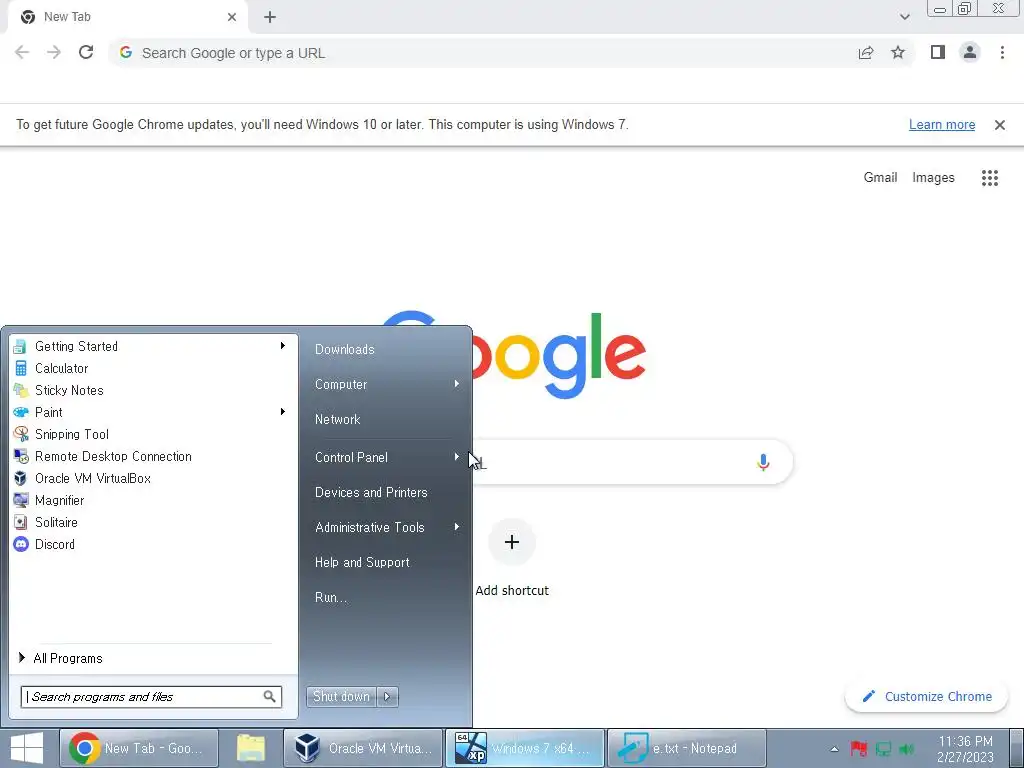Click the share page icon in address bar
1024x768 pixels.
point(866,53)
